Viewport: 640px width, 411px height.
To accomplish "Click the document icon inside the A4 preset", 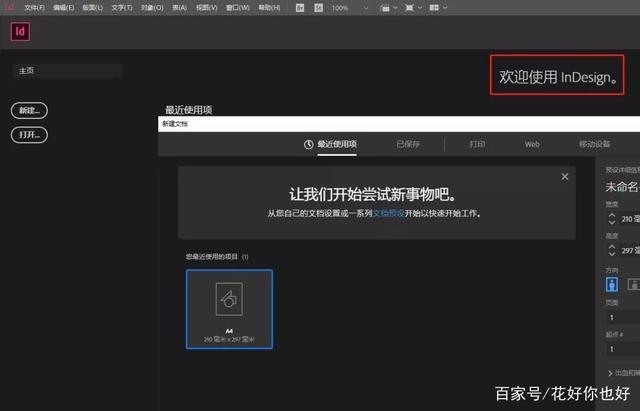I will 229,299.
